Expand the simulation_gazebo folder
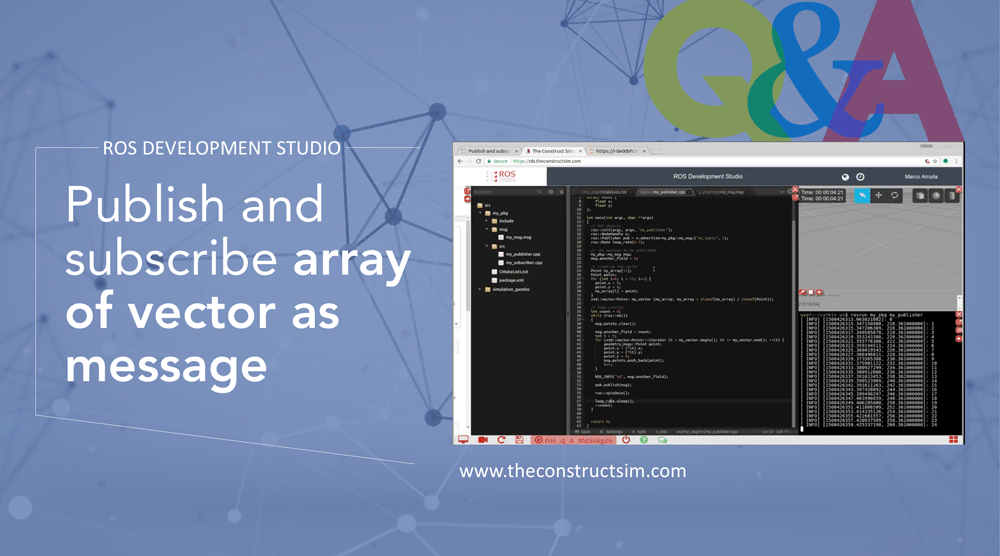Image resolution: width=1000 pixels, height=556 pixels. pos(481,289)
